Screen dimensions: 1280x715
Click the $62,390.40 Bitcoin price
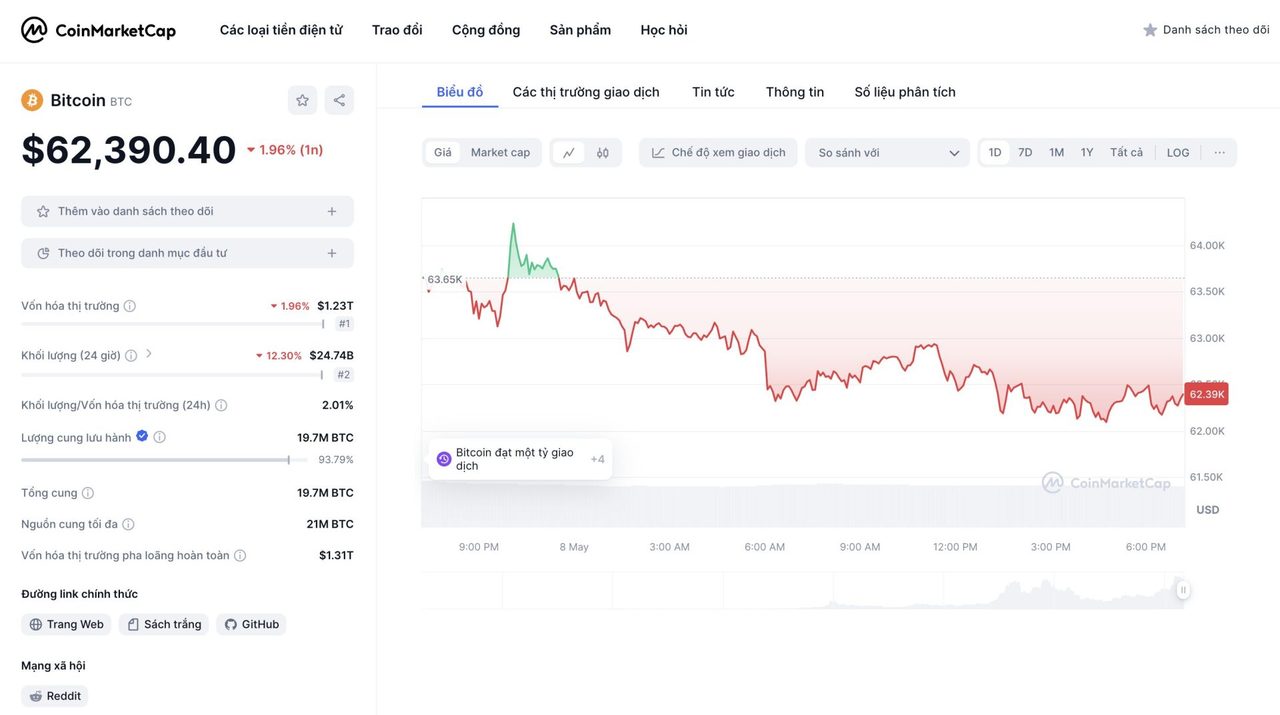pyautogui.click(x=129, y=150)
